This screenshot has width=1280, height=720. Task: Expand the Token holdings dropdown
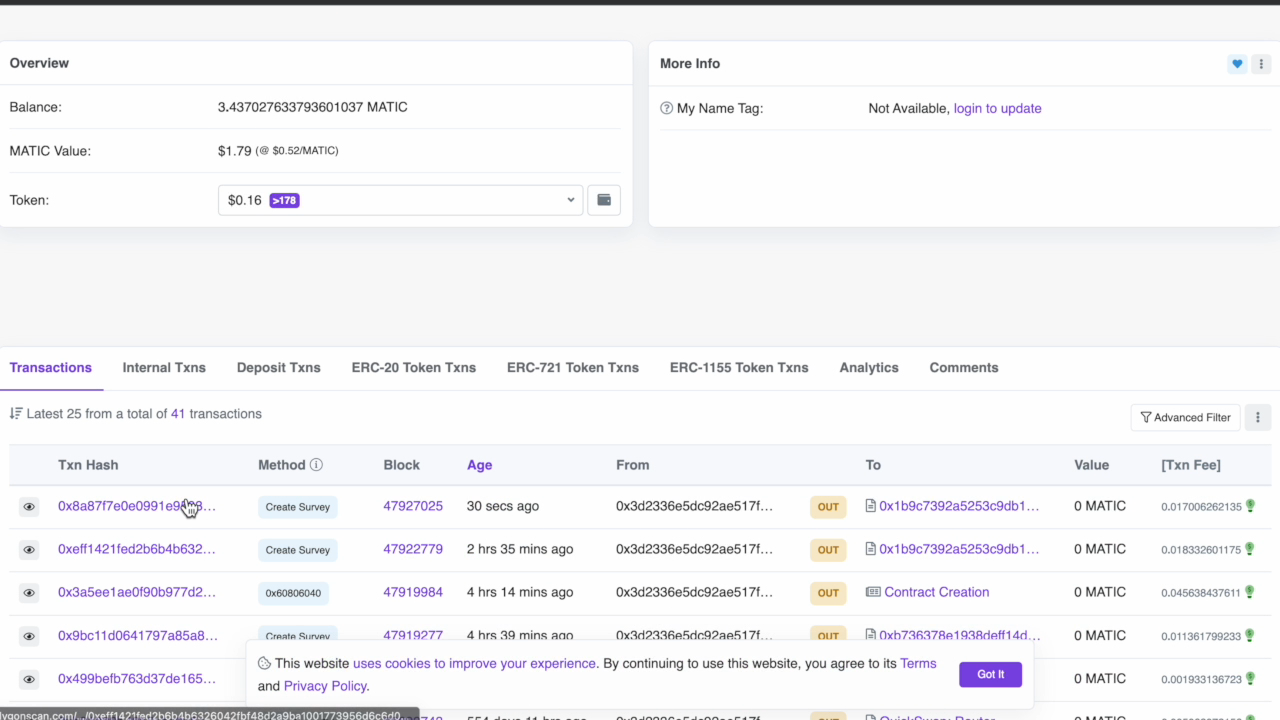(x=400, y=200)
